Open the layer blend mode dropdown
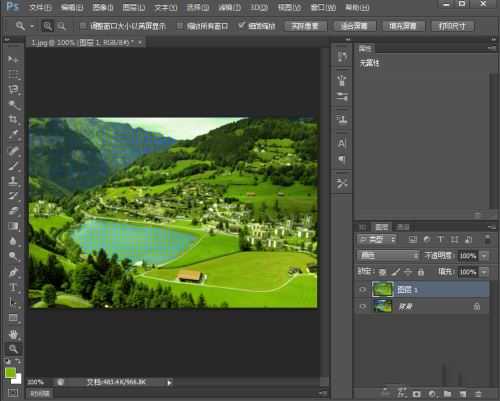 point(388,256)
